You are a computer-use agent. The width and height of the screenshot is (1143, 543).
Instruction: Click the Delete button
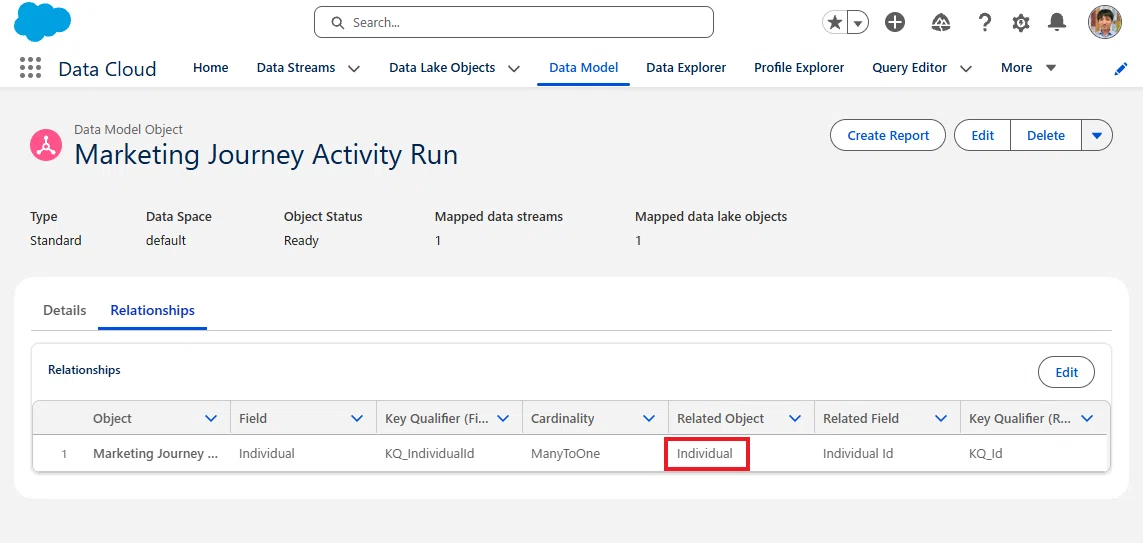coord(1045,136)
